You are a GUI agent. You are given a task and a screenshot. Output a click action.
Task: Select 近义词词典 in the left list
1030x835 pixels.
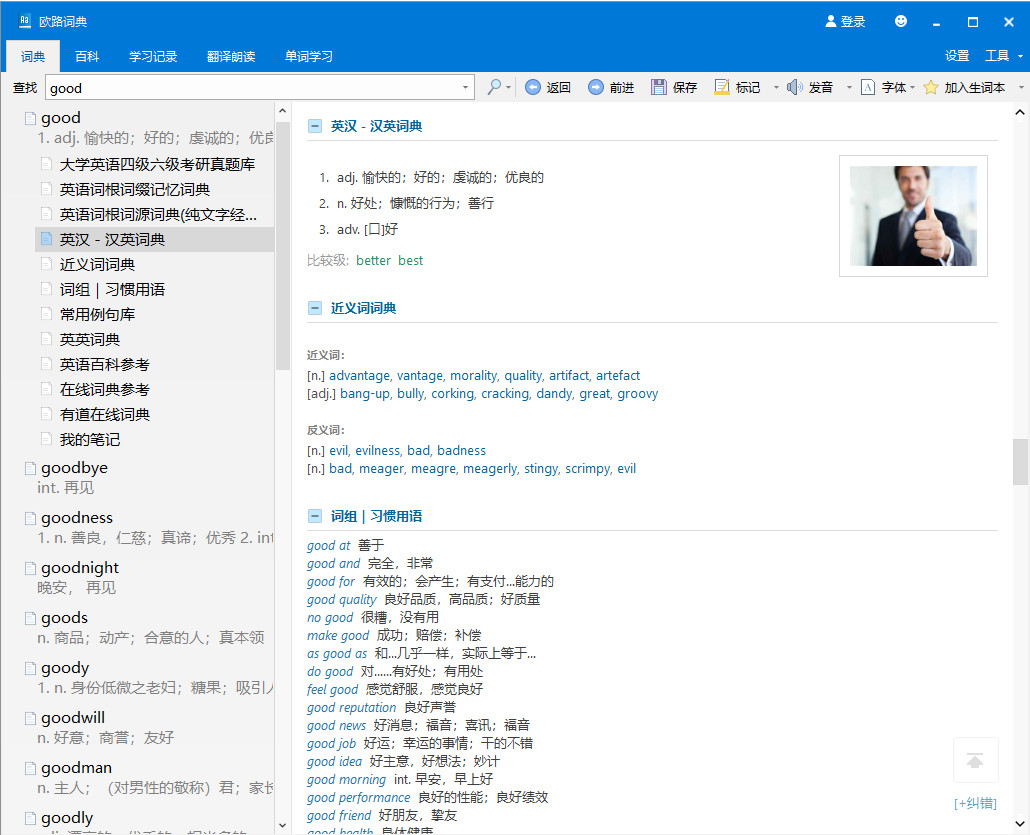[x=97, y=264]
